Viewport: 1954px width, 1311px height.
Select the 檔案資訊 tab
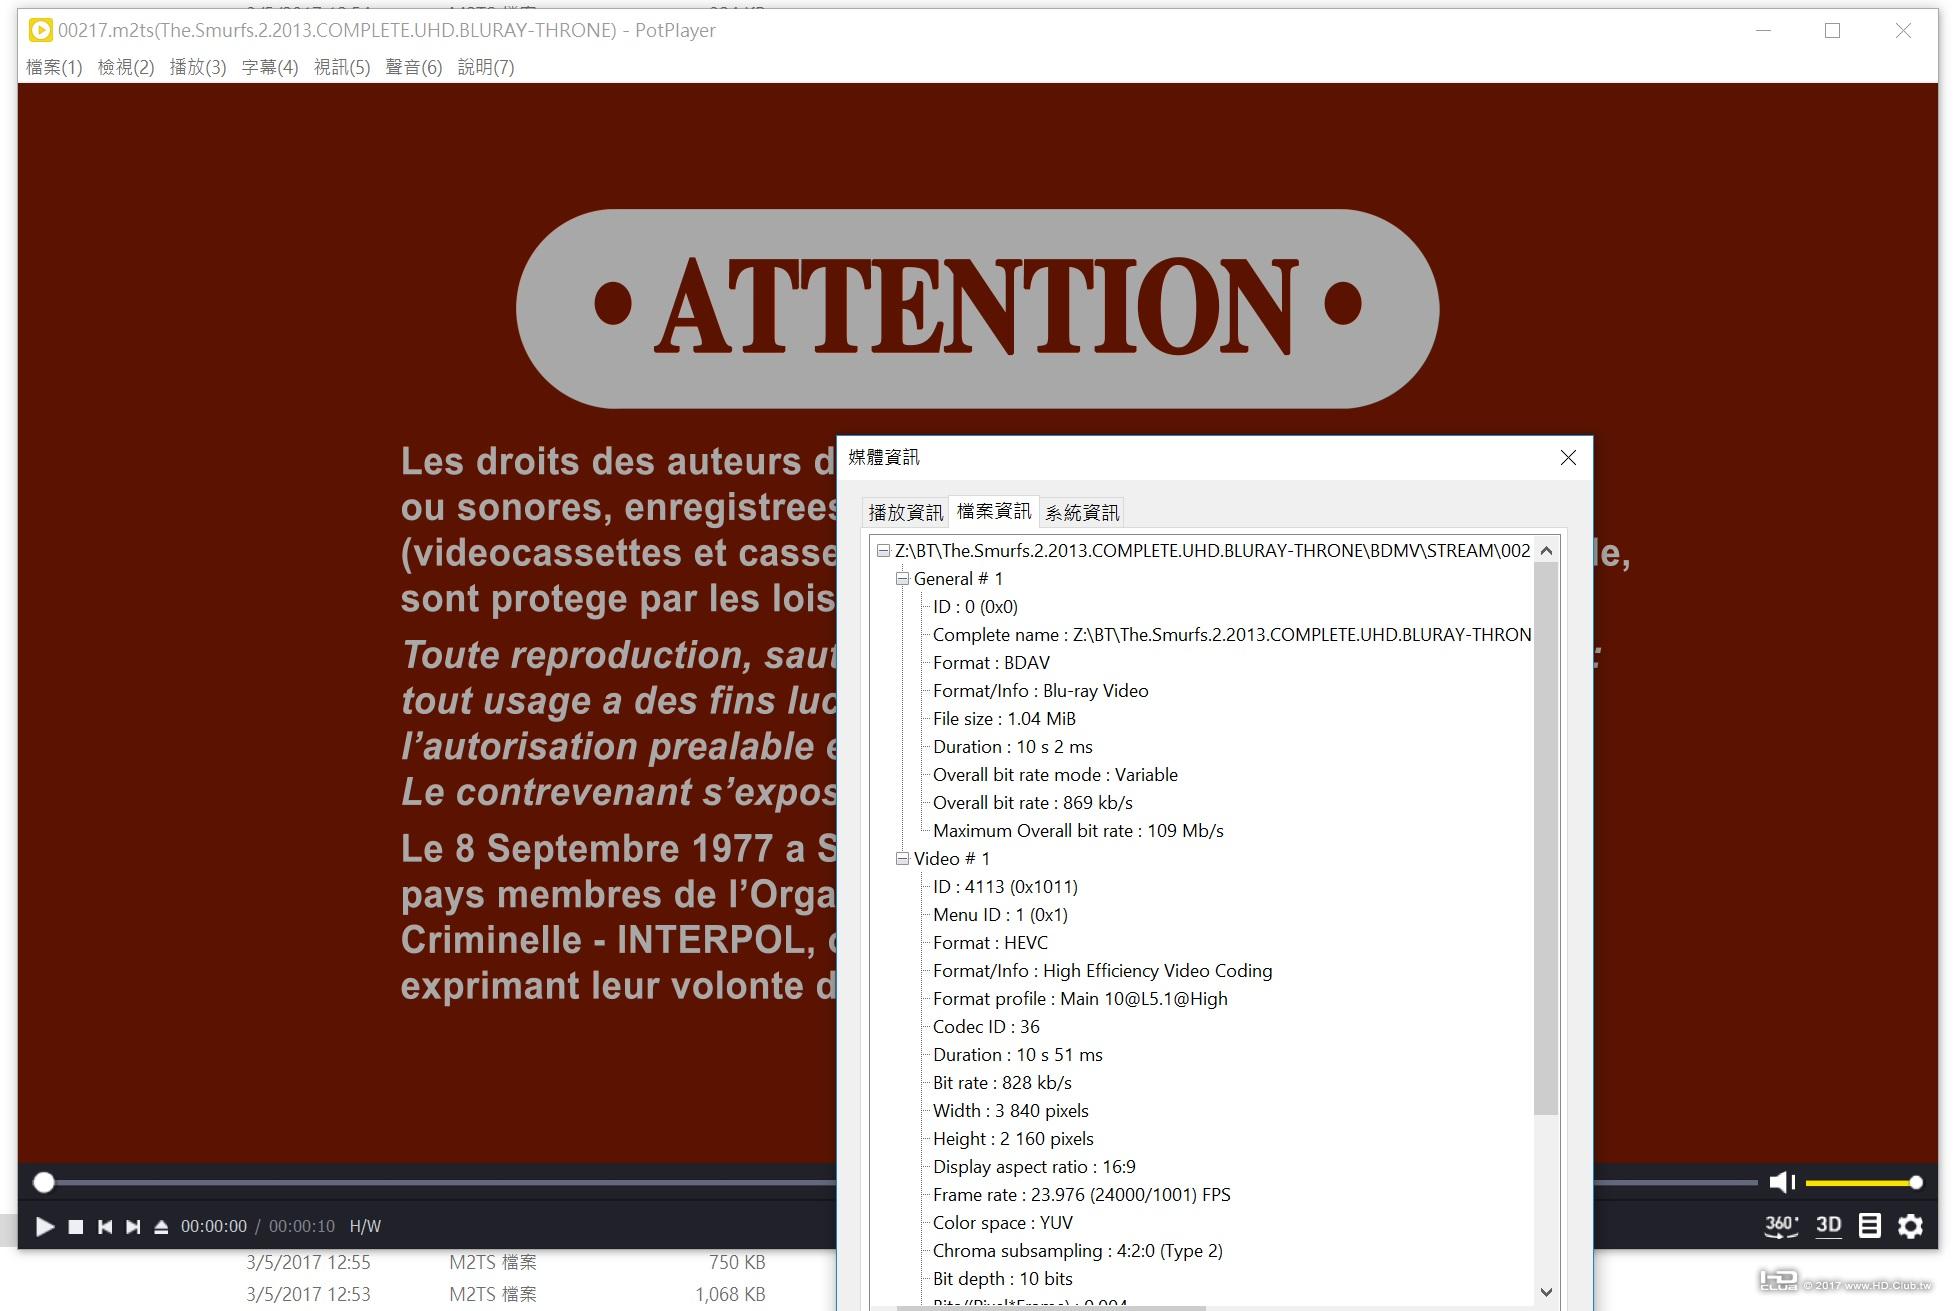pos(993,511)
